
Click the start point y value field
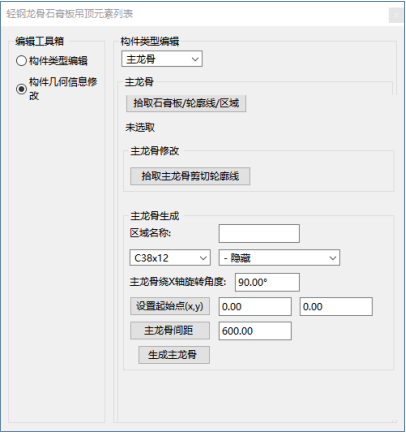(x=336, y=307)
